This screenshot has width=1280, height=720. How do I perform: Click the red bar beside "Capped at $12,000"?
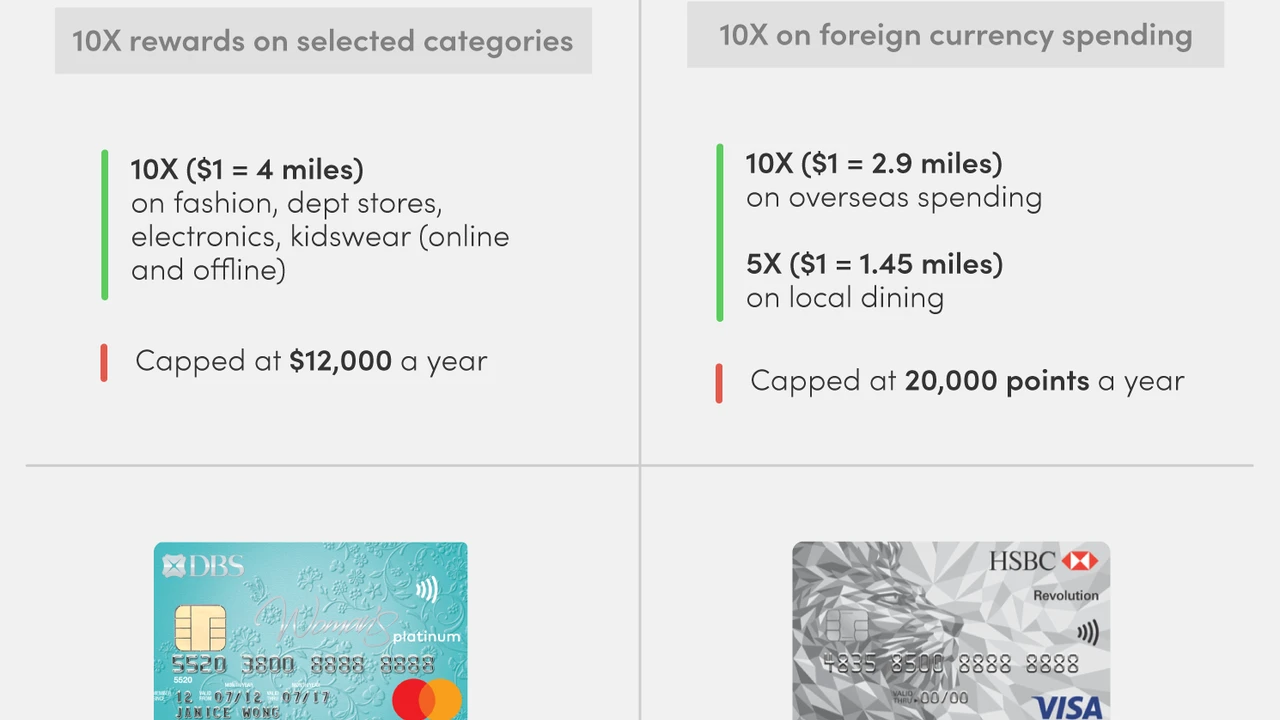tap(104, 362)
